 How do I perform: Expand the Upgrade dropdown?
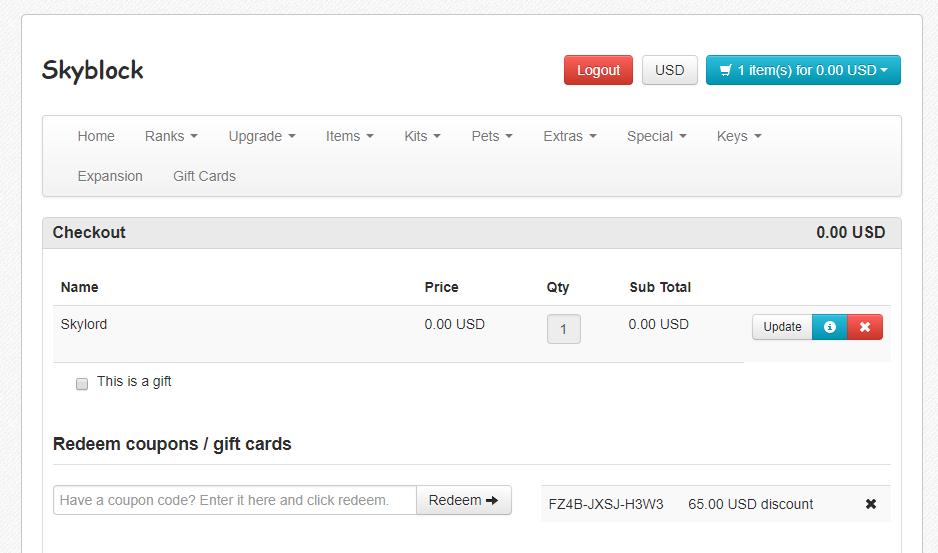(262, 136)
